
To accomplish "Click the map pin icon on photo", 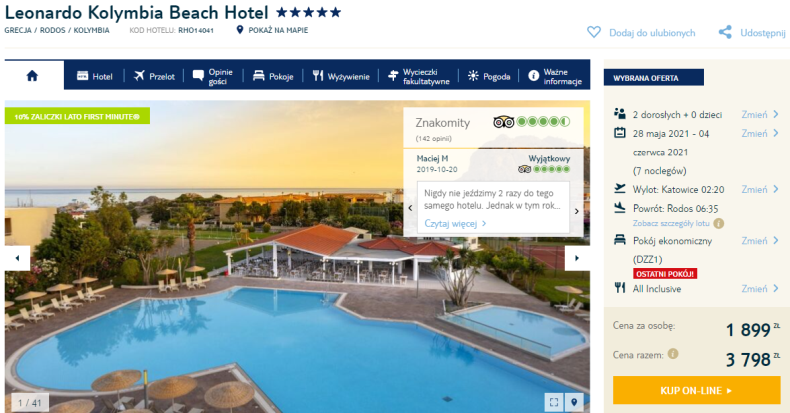I will coord(574,402).
